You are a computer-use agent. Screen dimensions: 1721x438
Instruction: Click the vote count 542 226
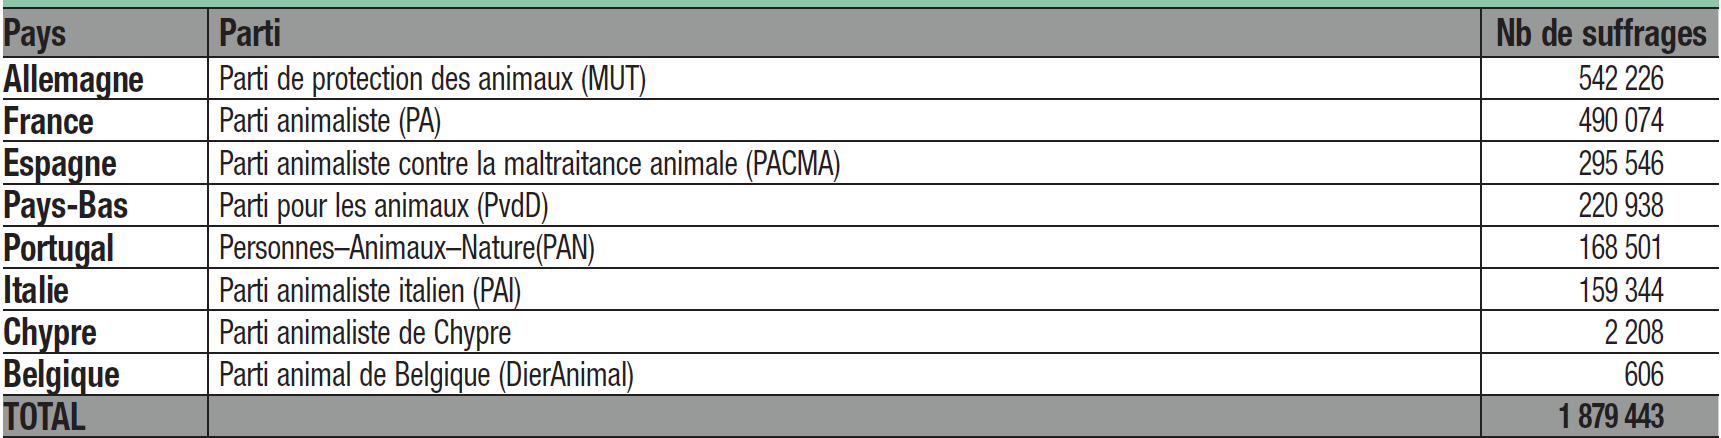point(1620,79)
